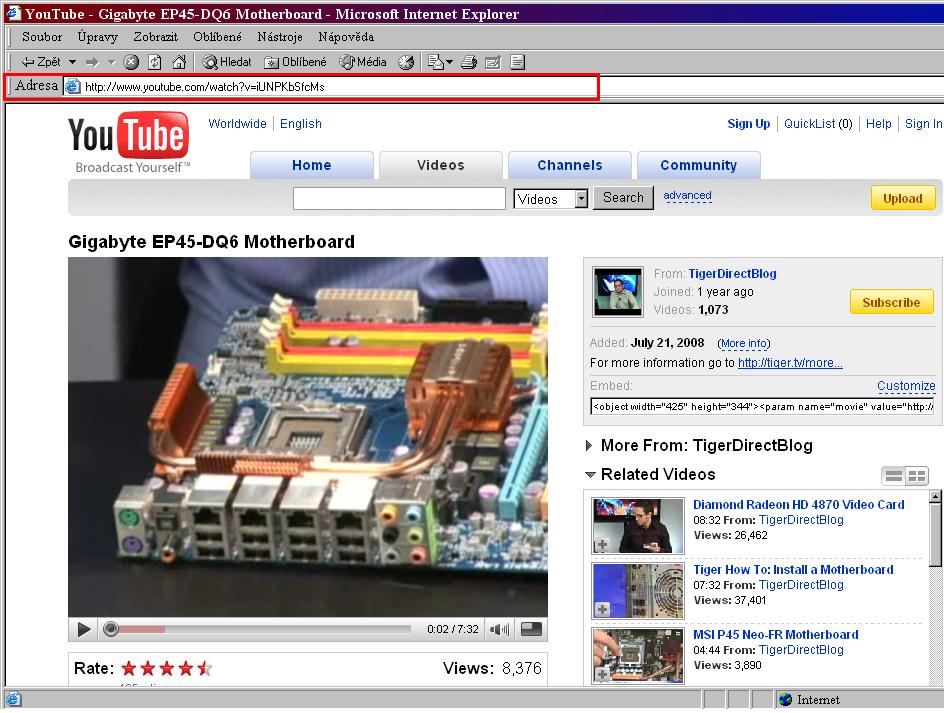Open the Média toolbar button
This screenshot has width=944, height=713.
click(x=363, y=62)
